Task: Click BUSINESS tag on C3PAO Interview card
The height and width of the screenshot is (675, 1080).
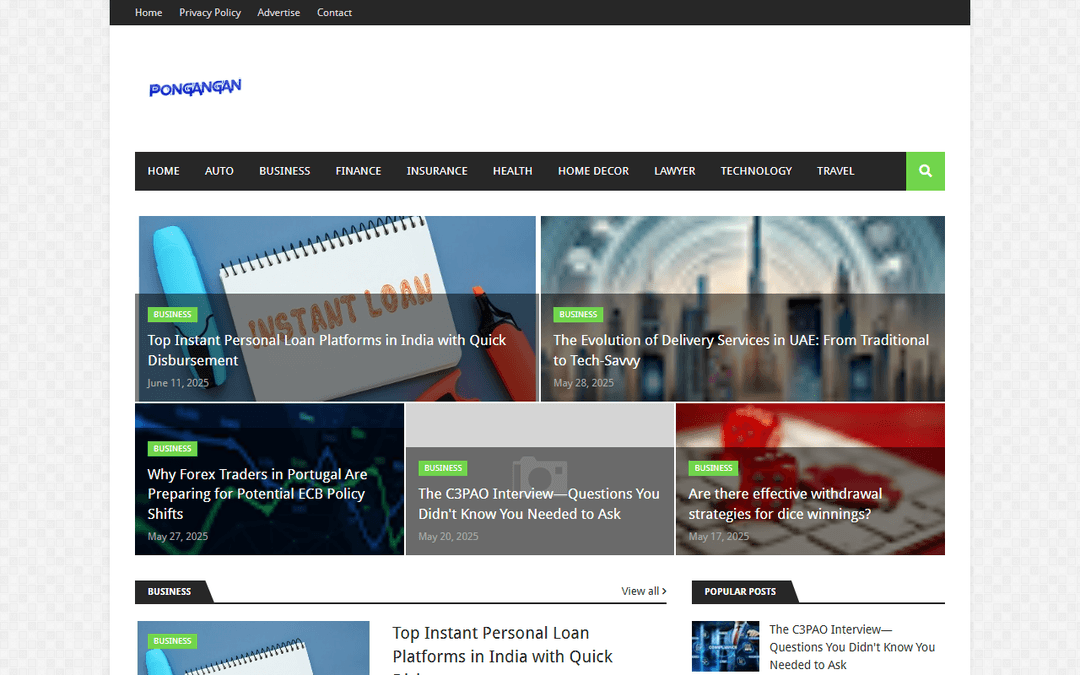Action: click(443, 468)
